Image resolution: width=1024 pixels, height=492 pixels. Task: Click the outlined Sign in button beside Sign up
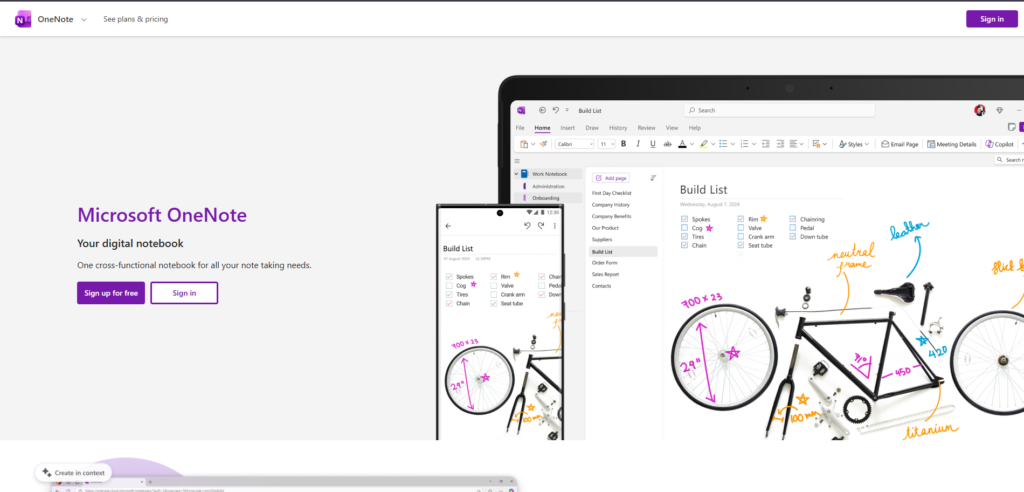184,293
